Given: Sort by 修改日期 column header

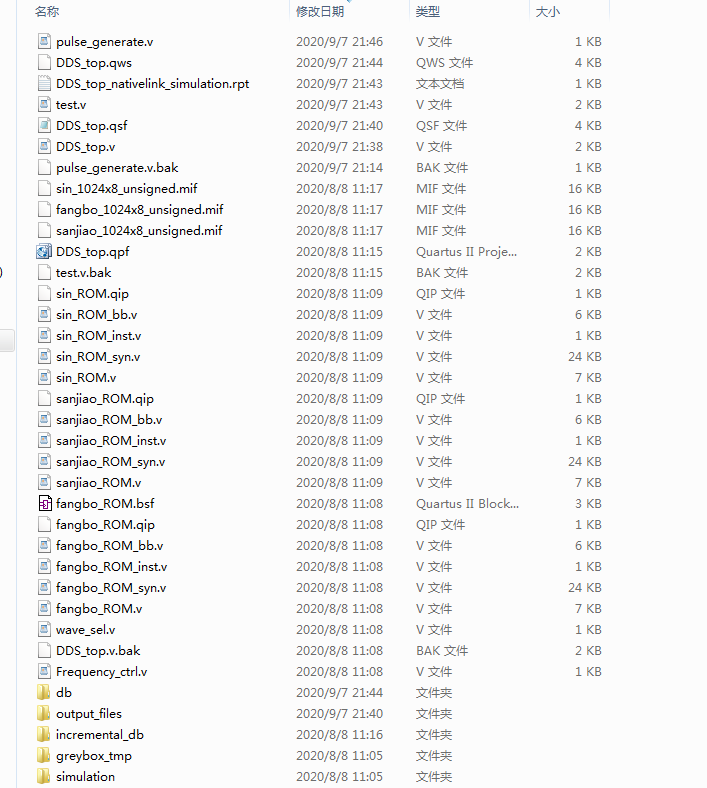Looking at the screenshot, I should click(x=320, y=12).
